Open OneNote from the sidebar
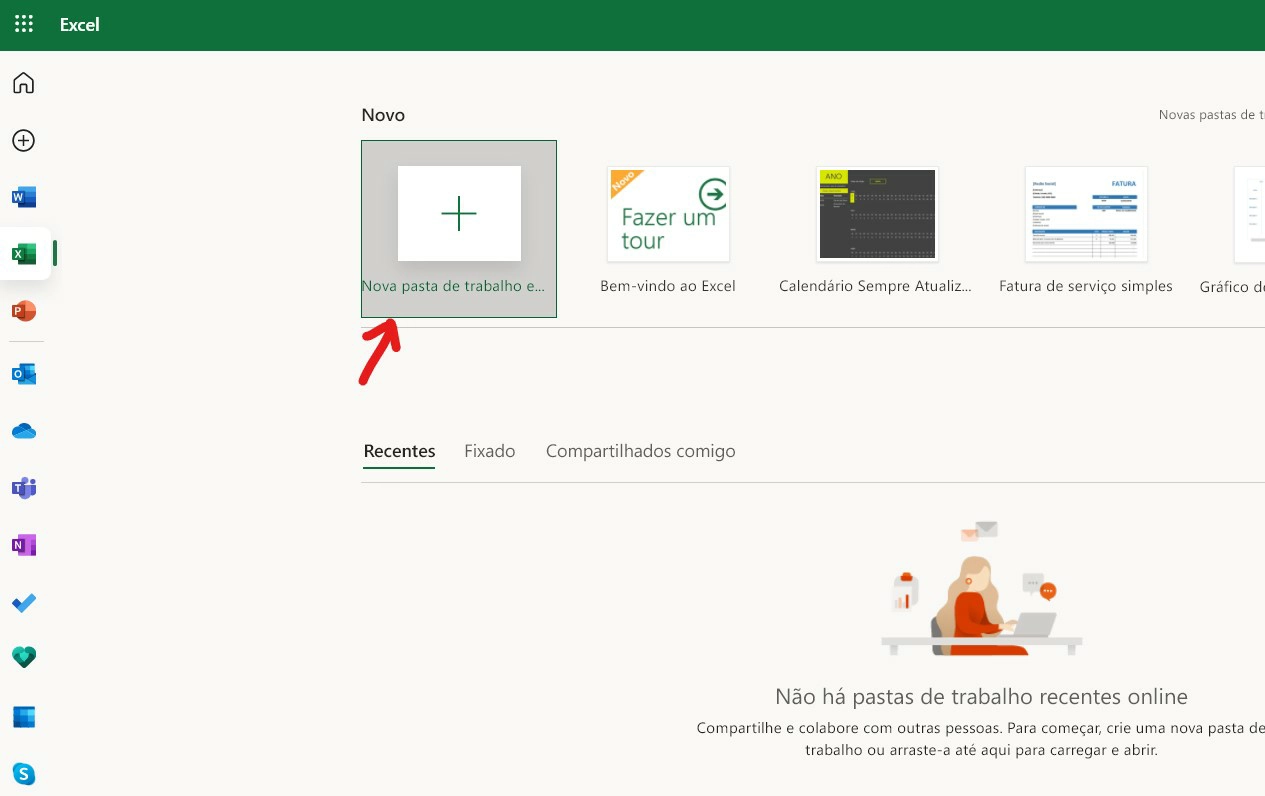Image resolution: width=1265 pixels, height=796 pixels. pyautogui.click(x=24, y=545)
